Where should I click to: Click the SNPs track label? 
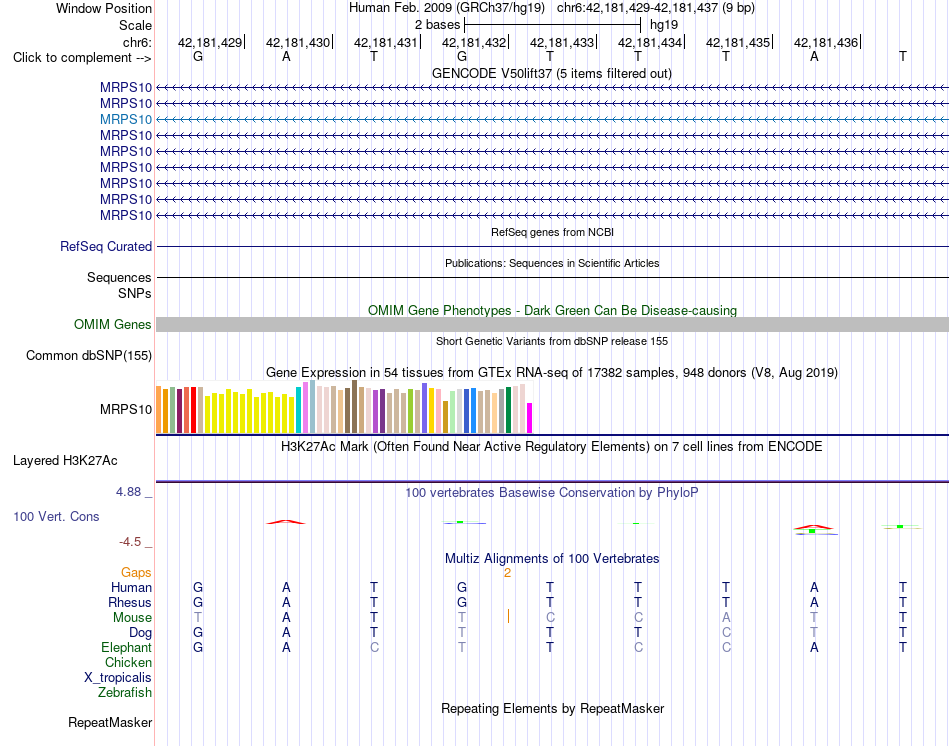135,293
